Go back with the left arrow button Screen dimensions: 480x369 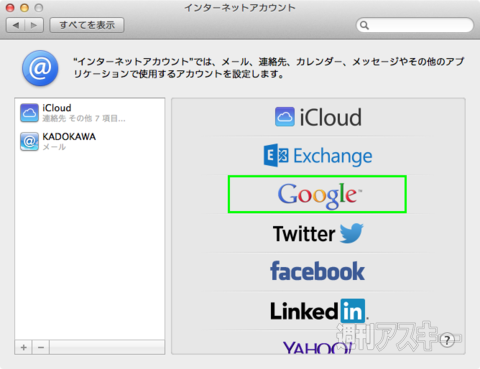(16, 25)
